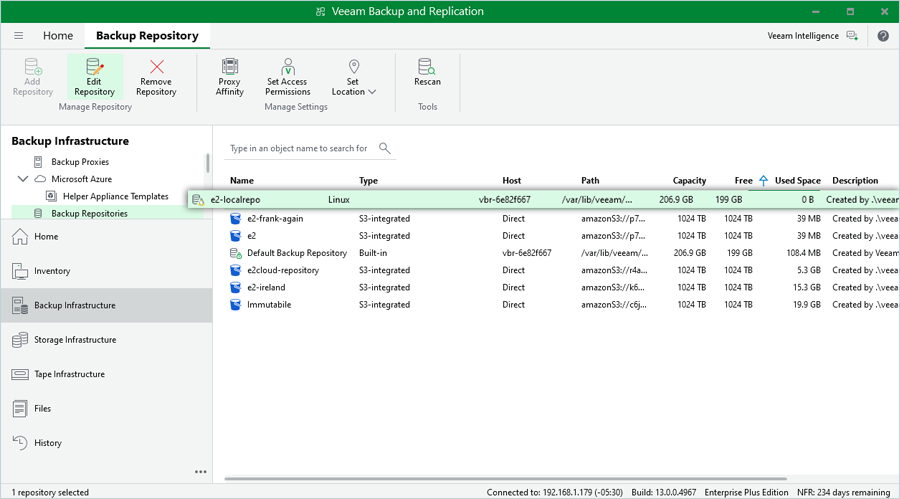Open the Storage Infrastructure view
This screenshot has height=499, width=900.
(x=75, y=340)
